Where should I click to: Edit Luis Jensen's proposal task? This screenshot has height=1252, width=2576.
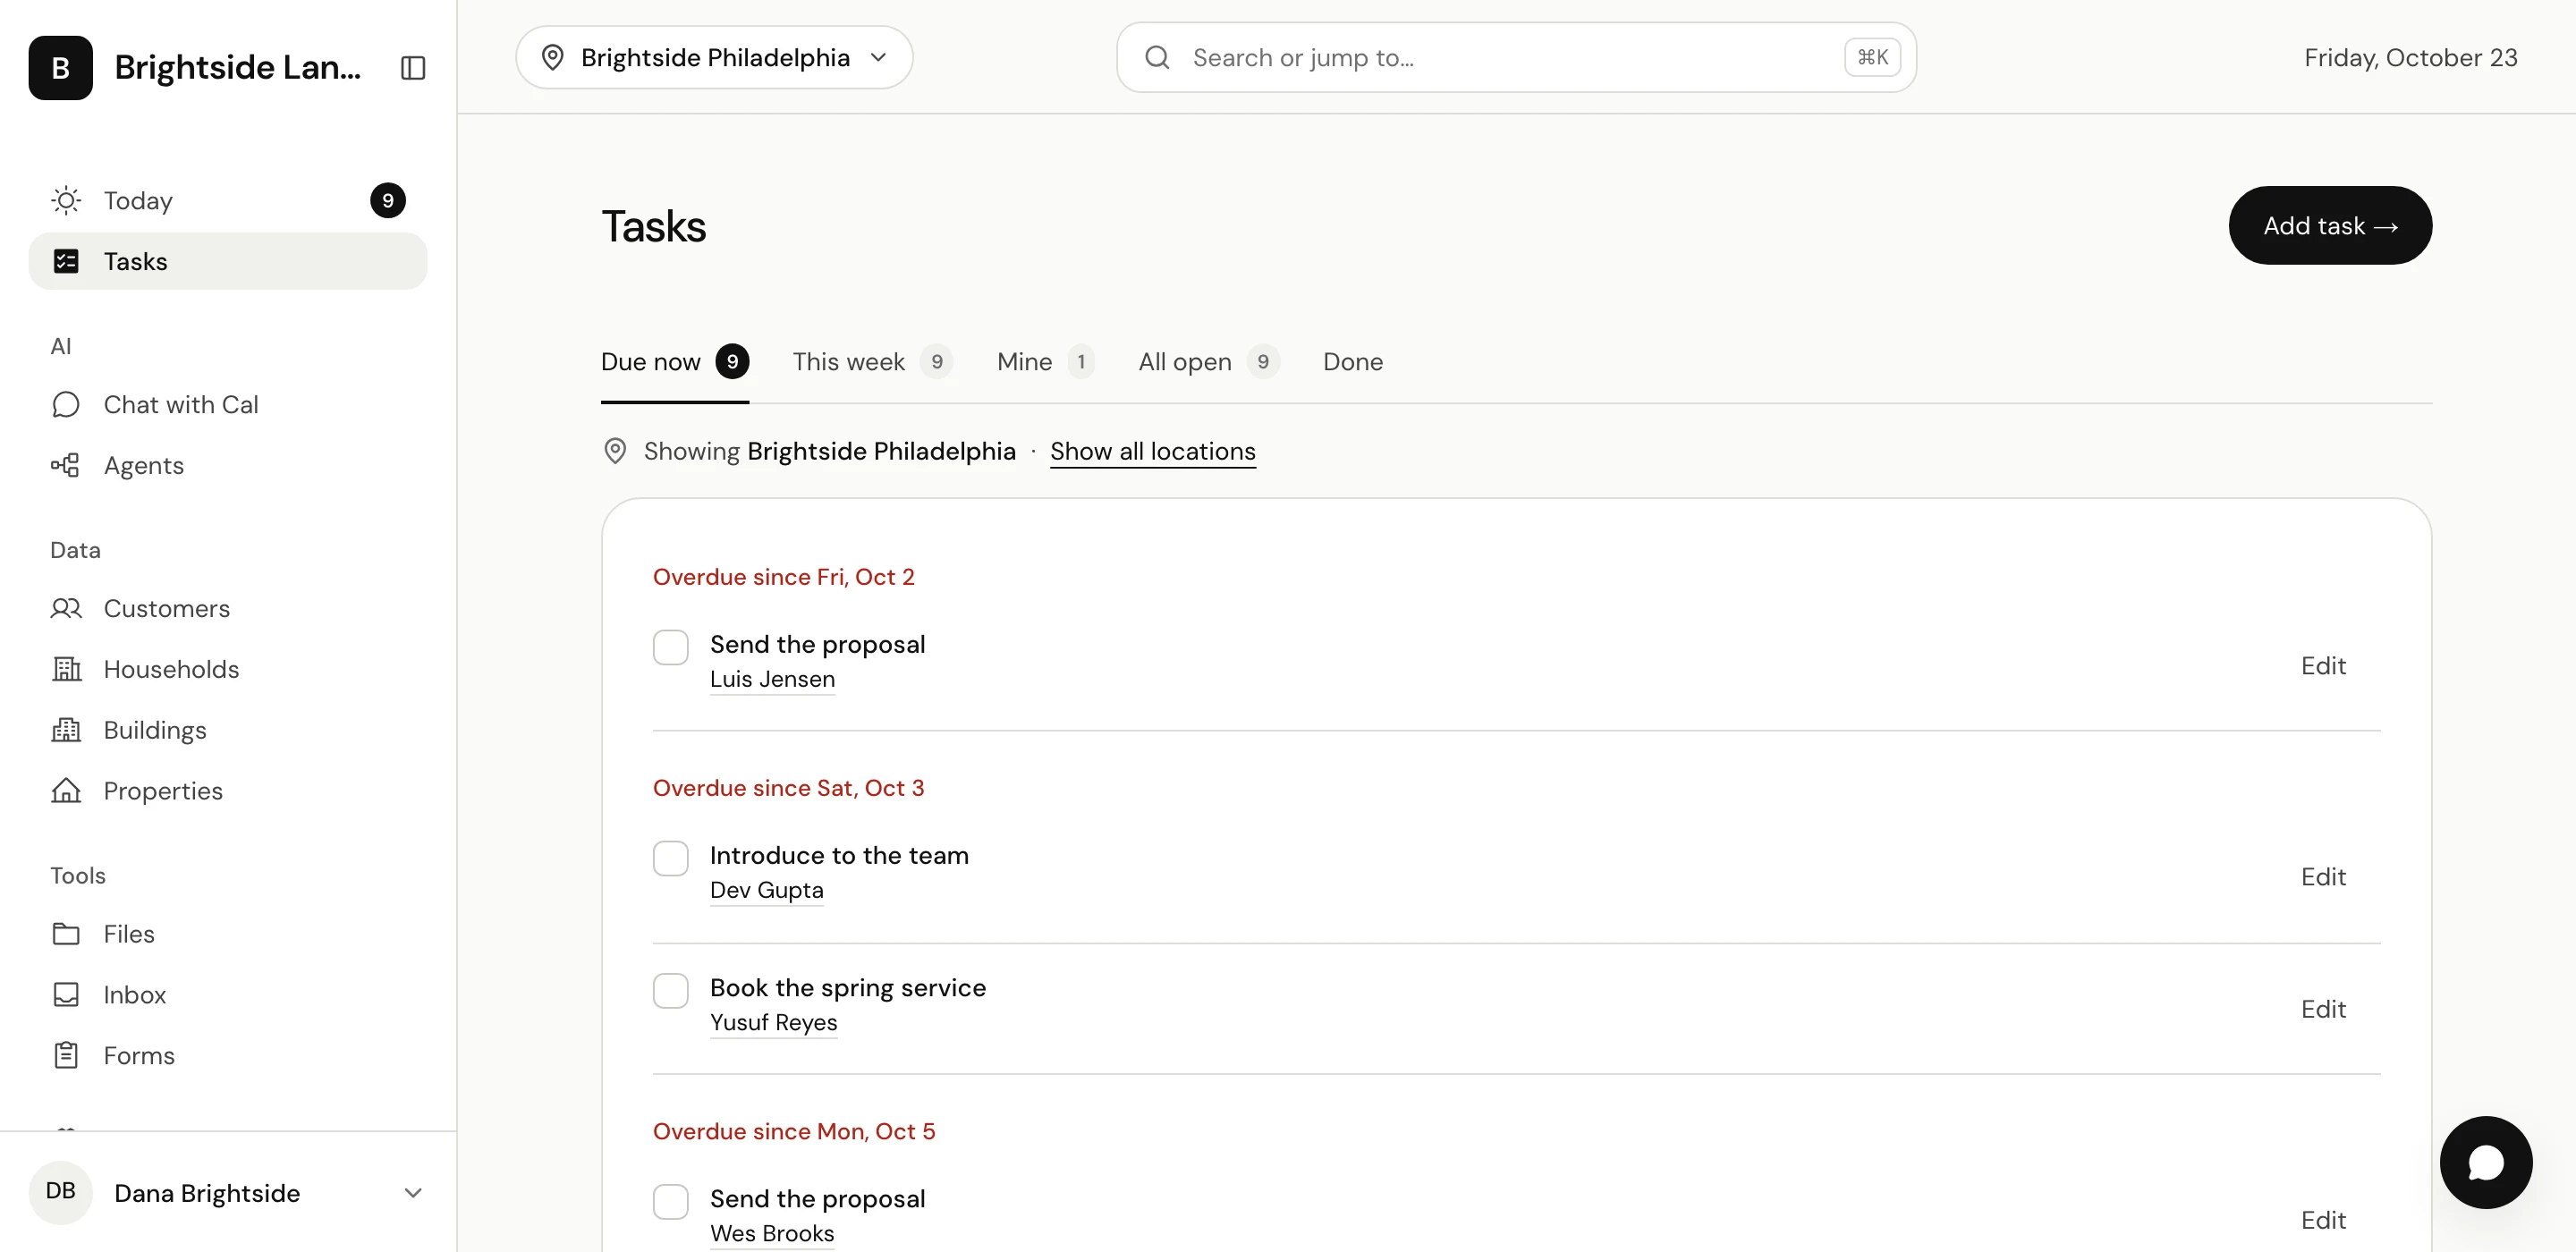[2323, 666]
